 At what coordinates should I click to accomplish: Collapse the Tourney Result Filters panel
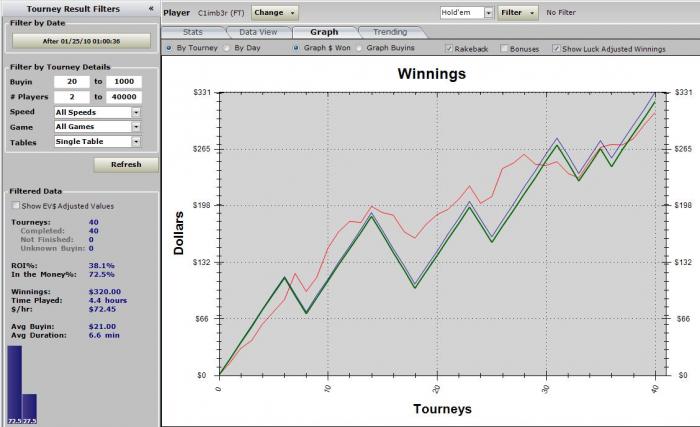click(x=151, y=8)
